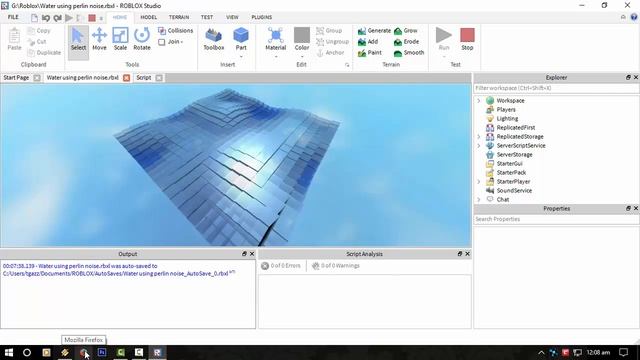Screen dimensions: 640x360
Task: Undock the Script Analysis panel
Action: tap(460, 254)
